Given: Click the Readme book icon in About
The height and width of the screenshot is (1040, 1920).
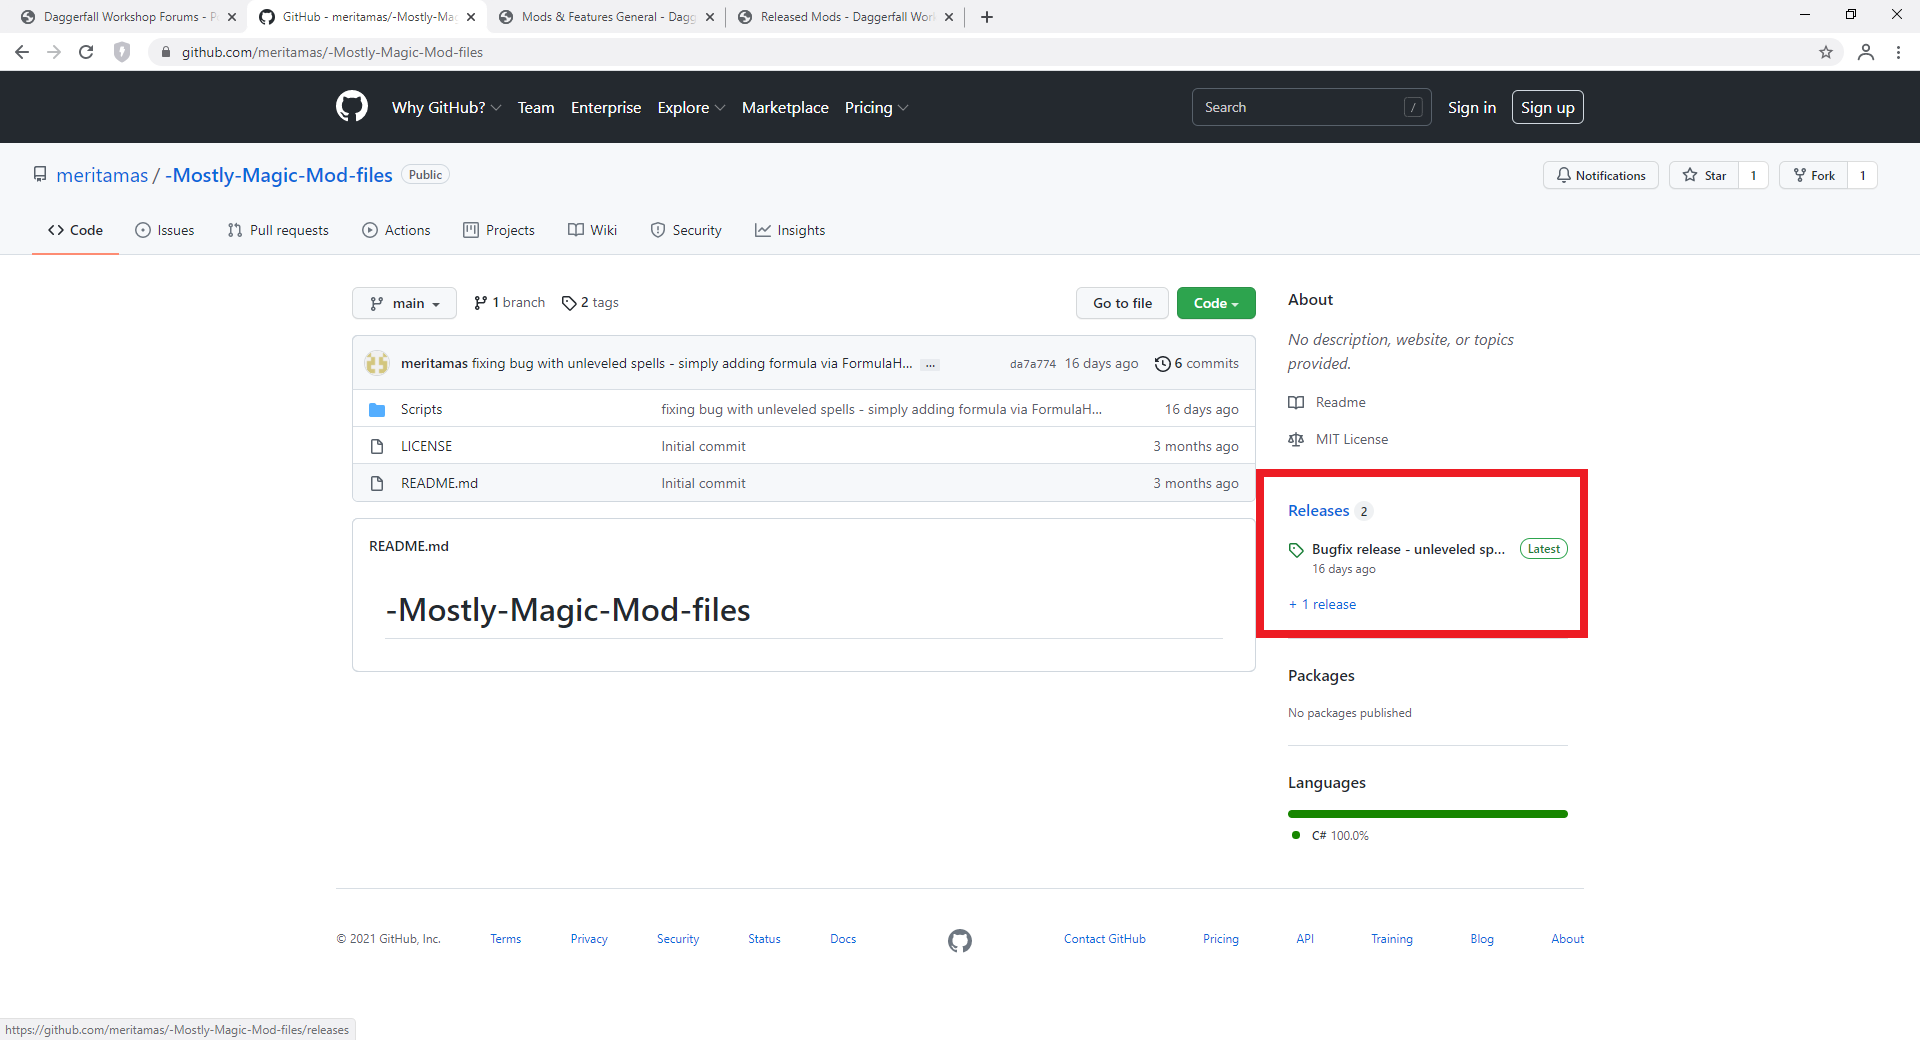Looking at the screenshot, I should click(1296, 402).
